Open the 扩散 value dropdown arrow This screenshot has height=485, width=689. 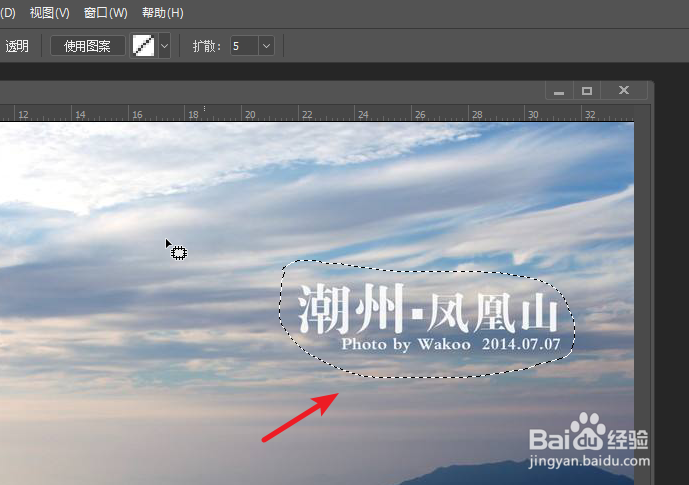coord(266,46)
